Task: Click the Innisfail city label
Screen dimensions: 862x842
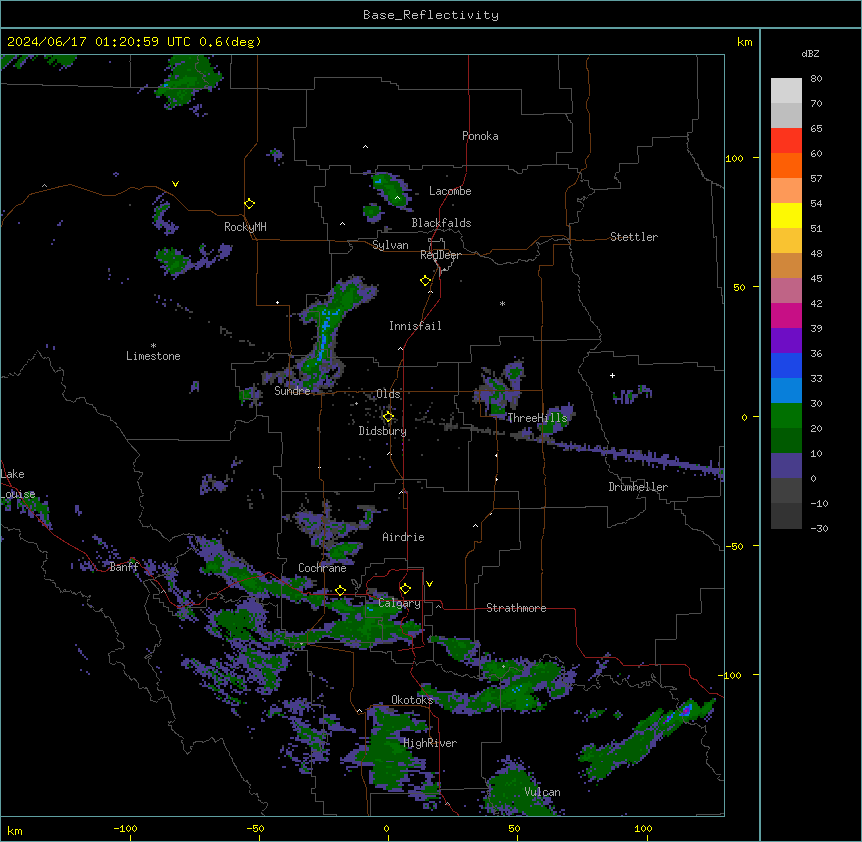Action: click(415, 326)
